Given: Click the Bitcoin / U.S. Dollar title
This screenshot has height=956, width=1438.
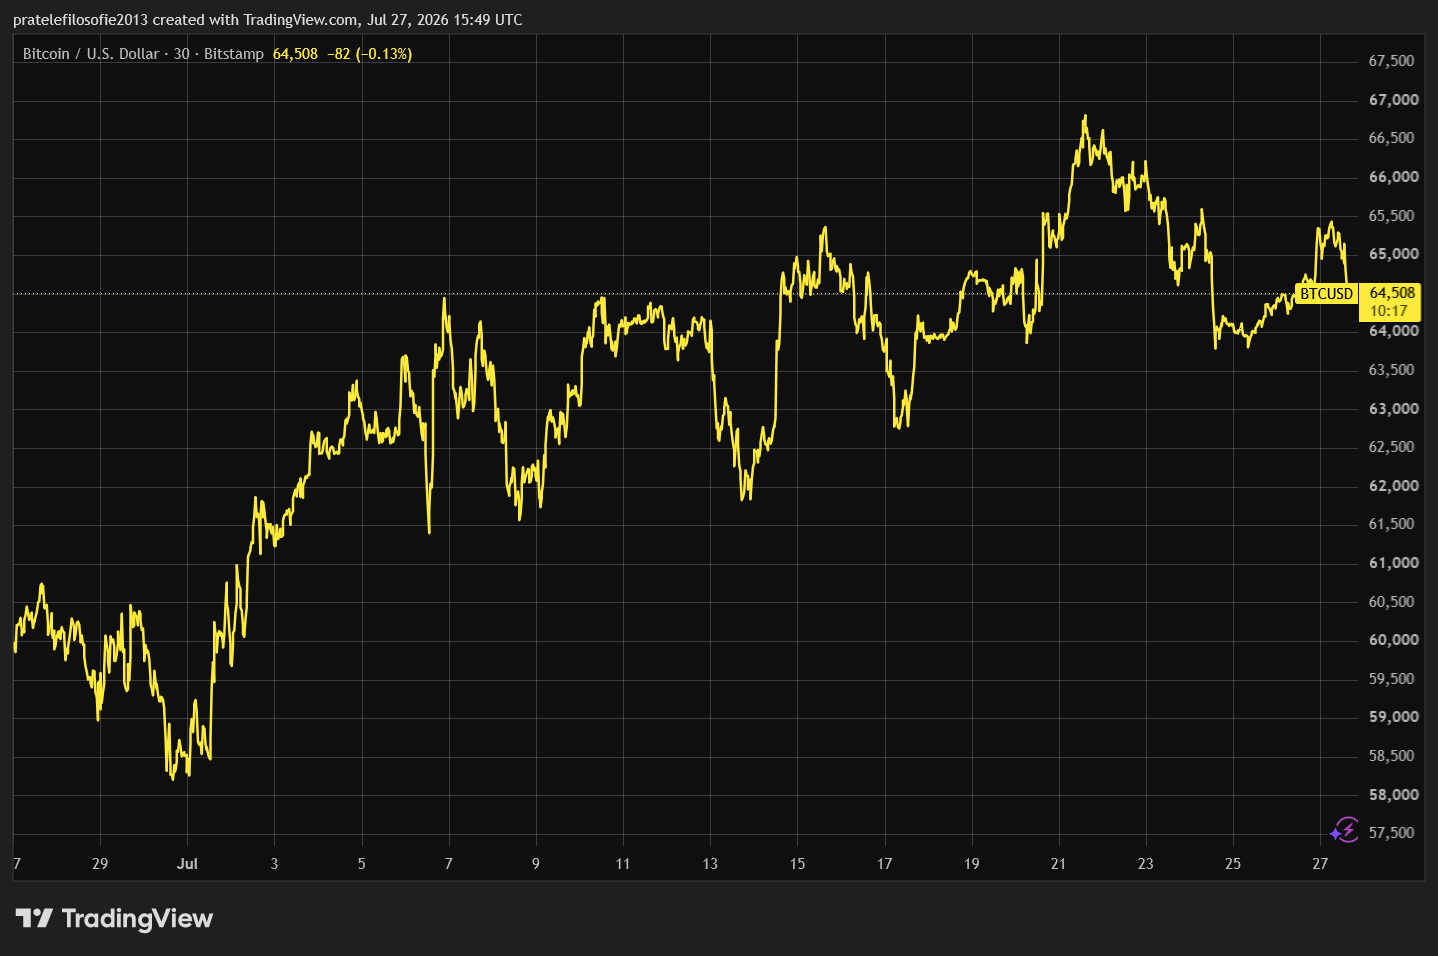Looking at the screenshot, I should [x=91, y=54].
